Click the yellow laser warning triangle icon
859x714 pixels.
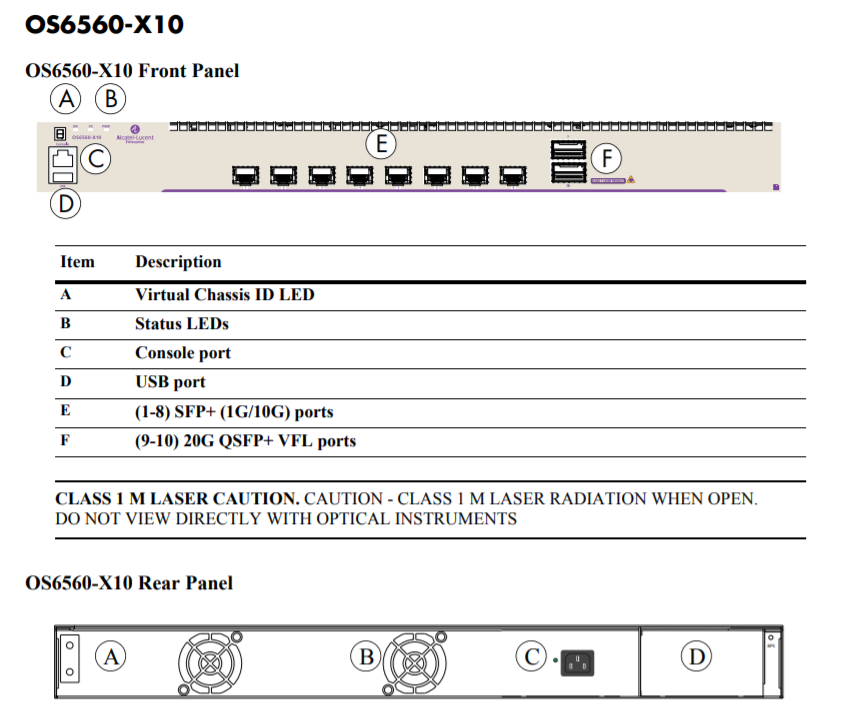click(x=631, y=179)
